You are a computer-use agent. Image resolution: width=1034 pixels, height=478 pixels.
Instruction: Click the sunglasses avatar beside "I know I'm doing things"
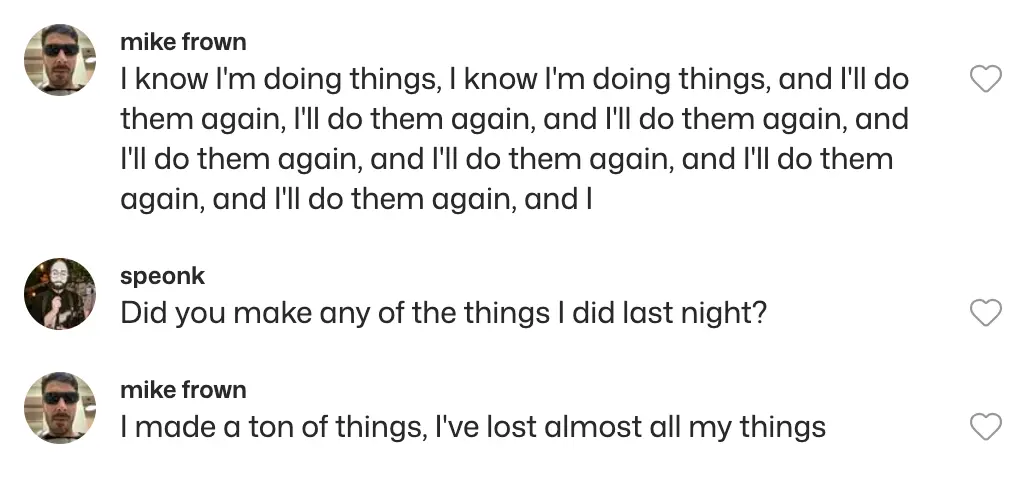(x=60, y=60)
